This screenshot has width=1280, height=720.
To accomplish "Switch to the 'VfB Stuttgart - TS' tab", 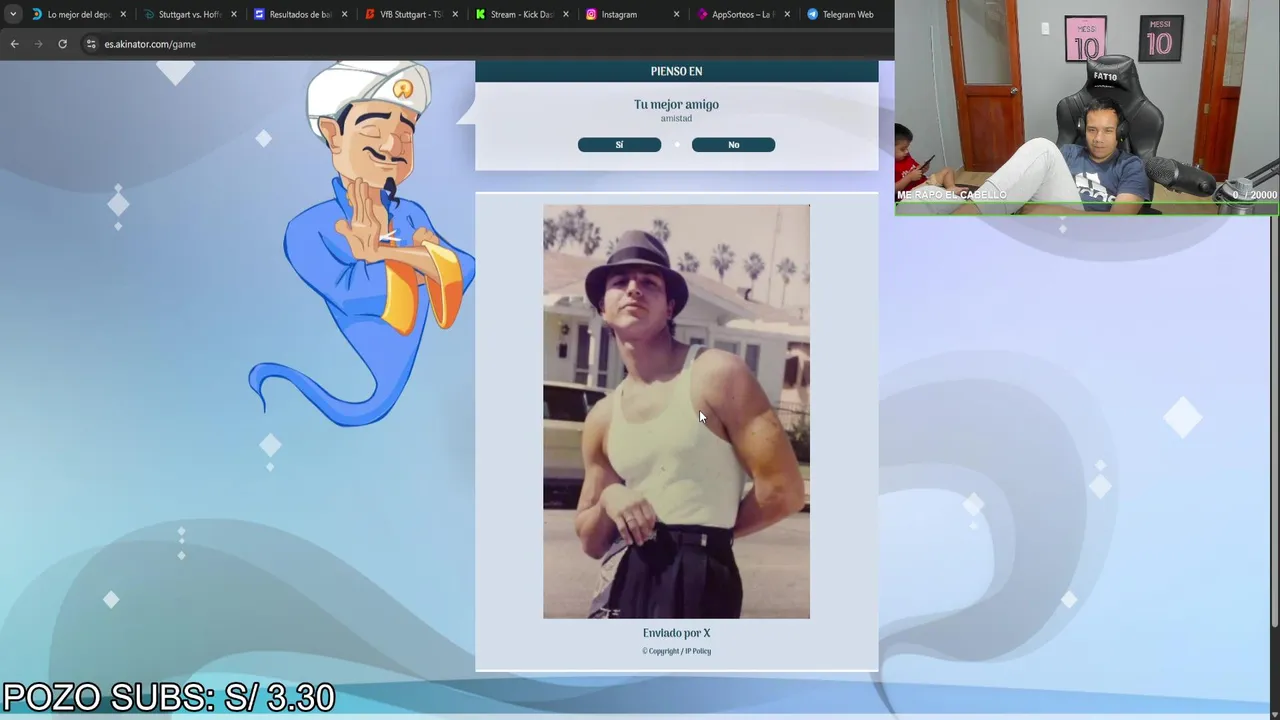I will pos(413,14).
